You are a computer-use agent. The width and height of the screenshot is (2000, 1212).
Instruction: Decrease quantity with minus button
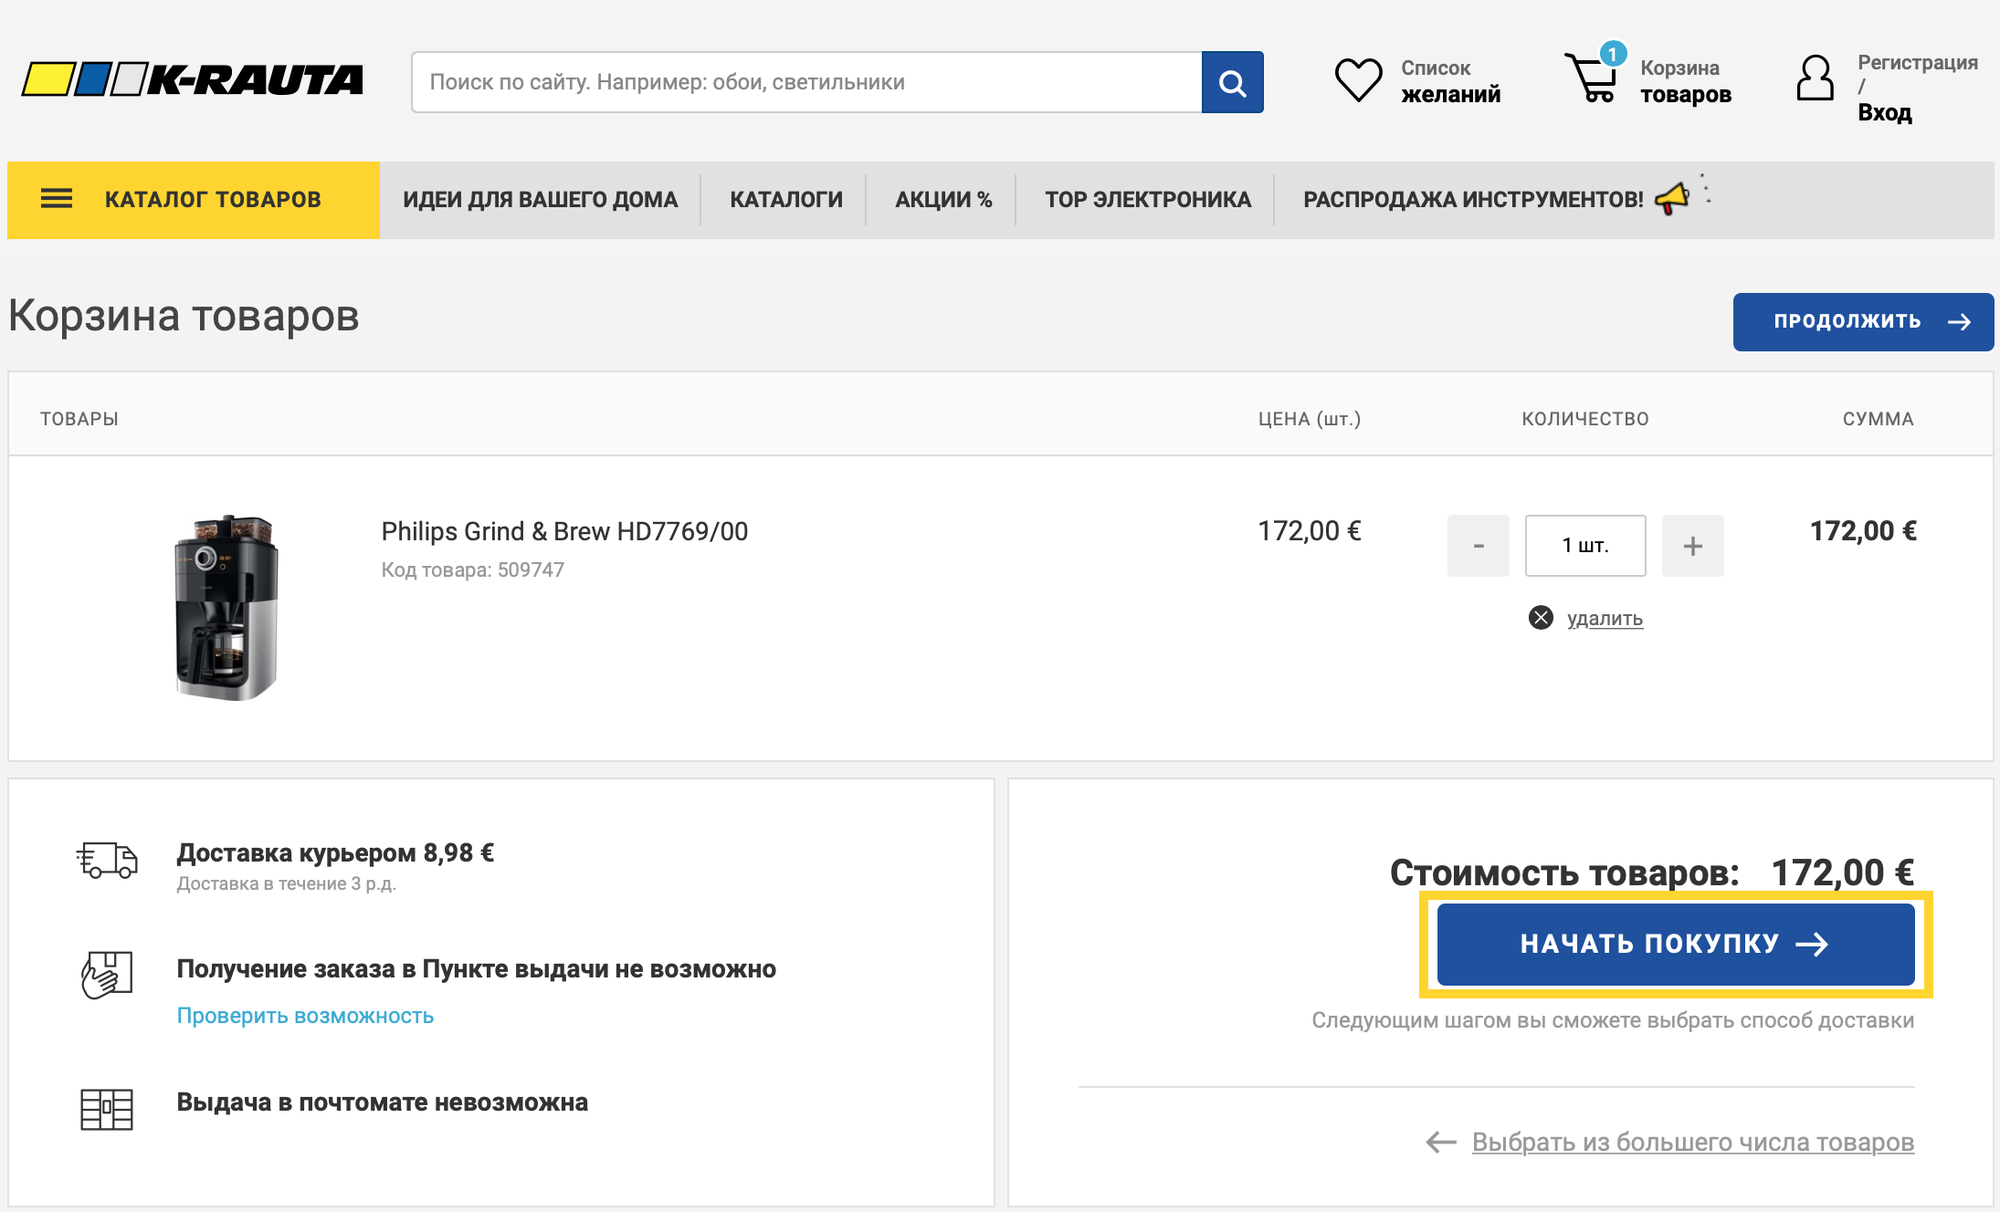click(1478, 546)
